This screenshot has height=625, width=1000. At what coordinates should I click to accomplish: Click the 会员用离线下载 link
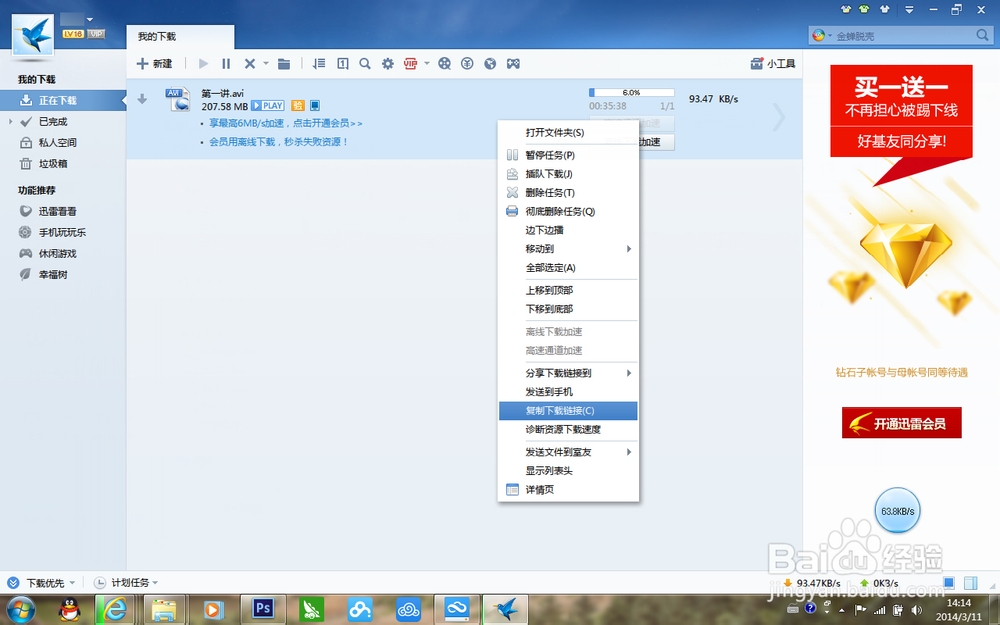(x=279, y=142)
